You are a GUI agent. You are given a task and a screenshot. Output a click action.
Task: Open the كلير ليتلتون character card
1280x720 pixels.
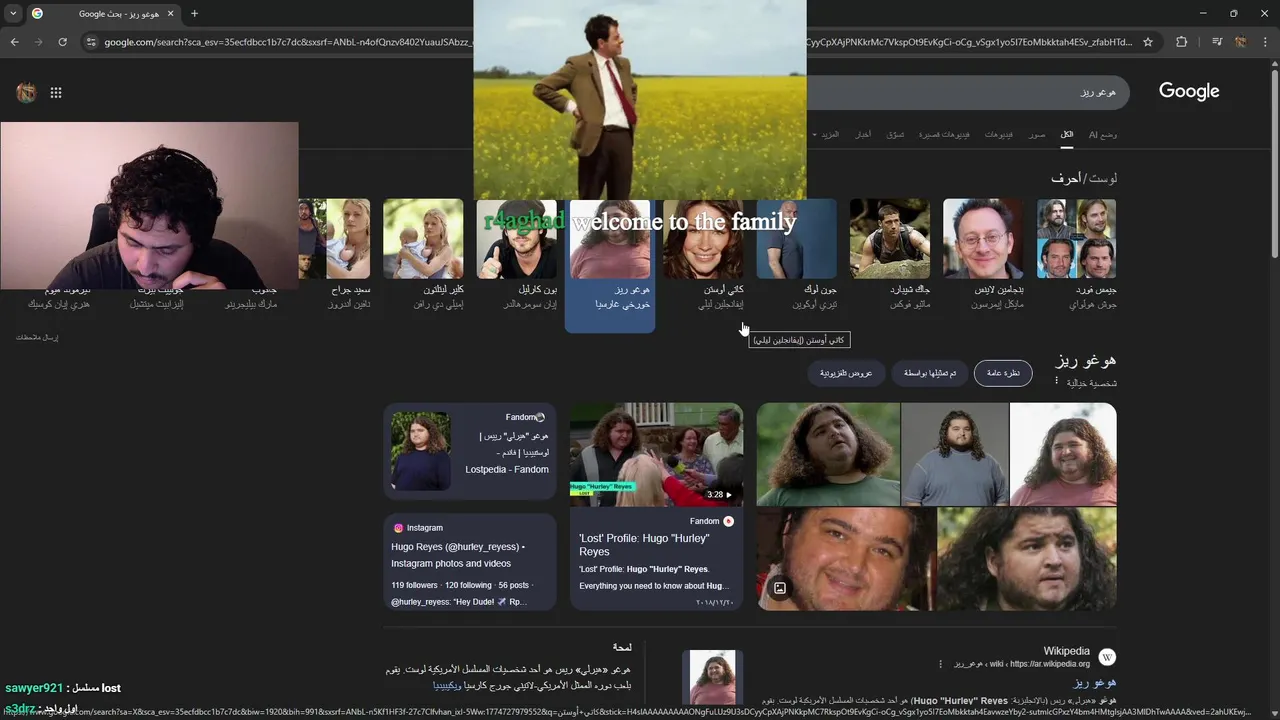[x=424, y=255]
